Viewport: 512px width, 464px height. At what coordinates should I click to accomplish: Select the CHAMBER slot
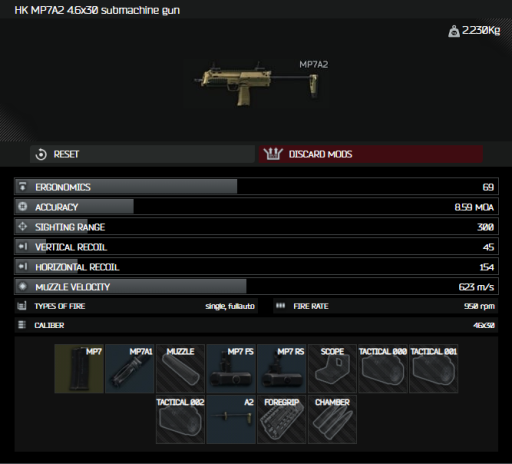pyautogui.click(x=332, y=419)
